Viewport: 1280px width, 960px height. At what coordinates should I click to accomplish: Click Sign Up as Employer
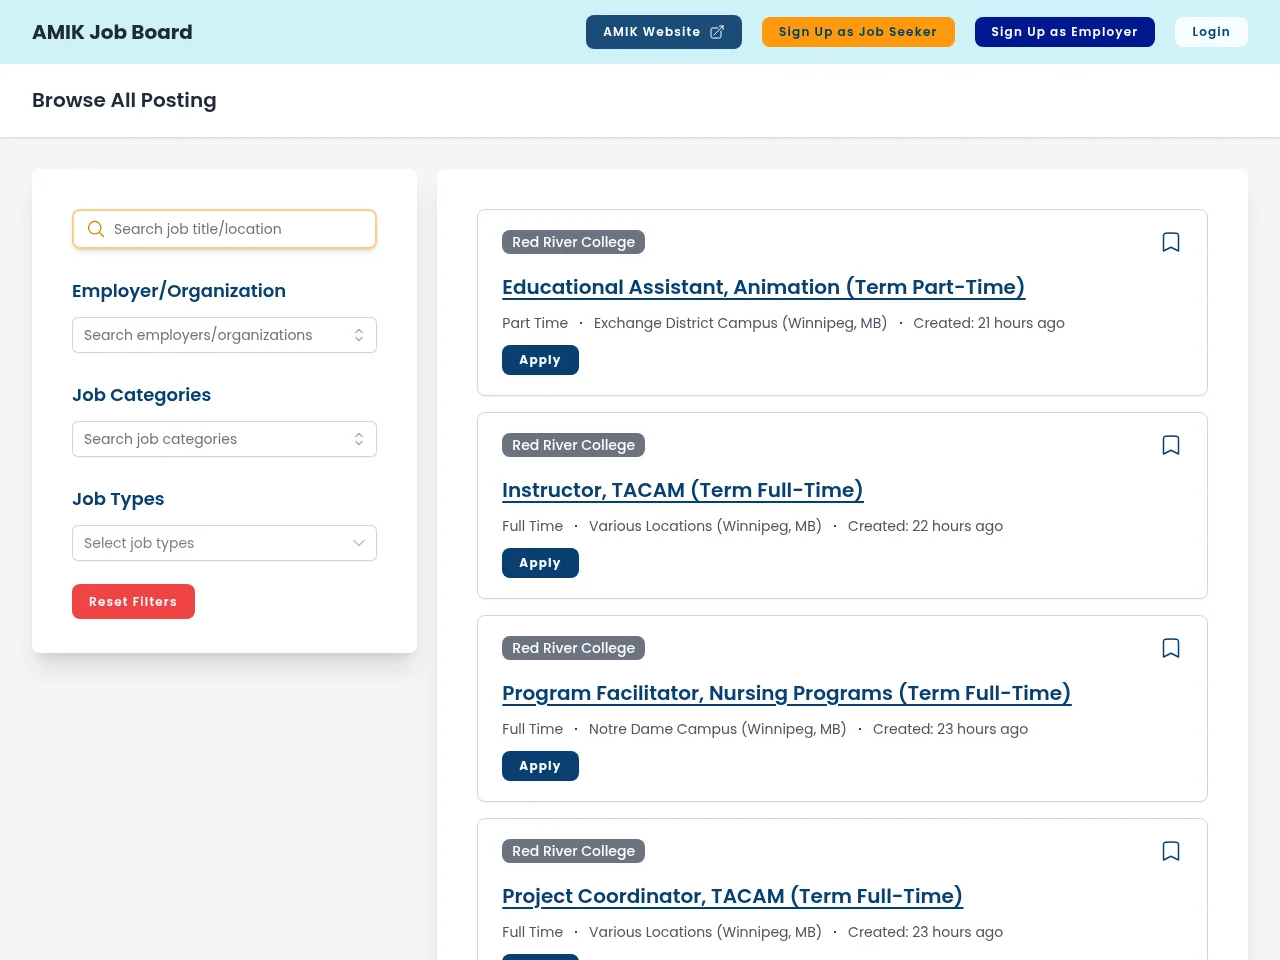pos(1064,32)
